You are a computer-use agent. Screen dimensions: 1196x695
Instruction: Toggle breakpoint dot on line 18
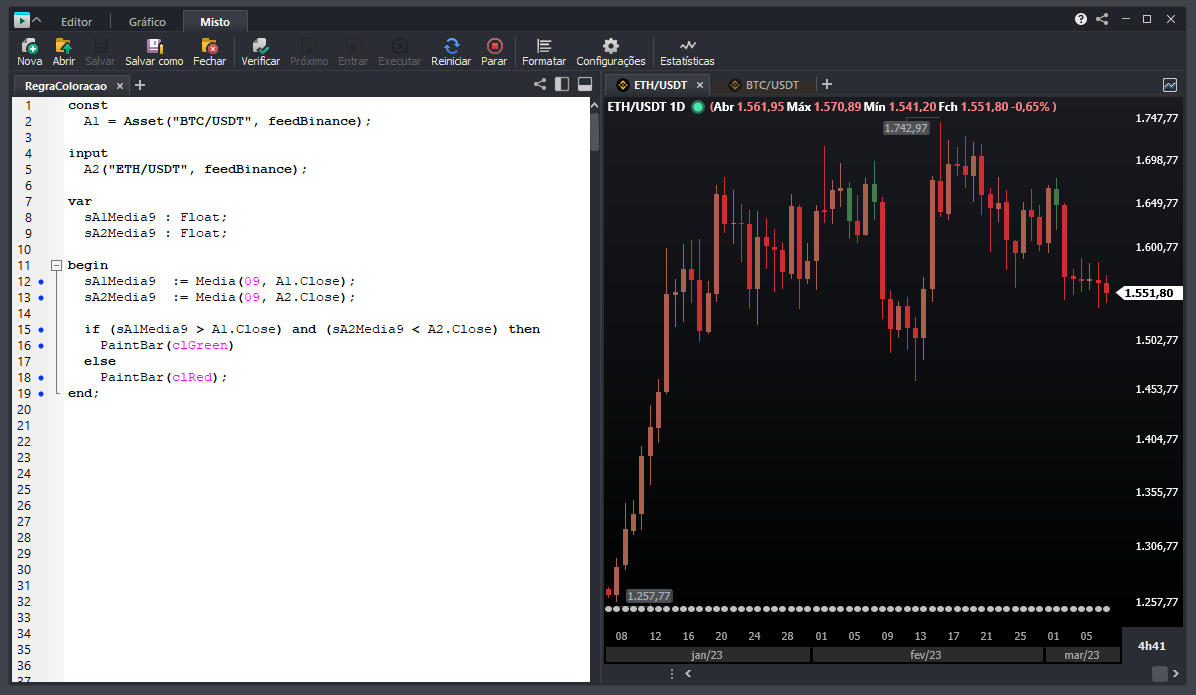(x=41, y=378)
